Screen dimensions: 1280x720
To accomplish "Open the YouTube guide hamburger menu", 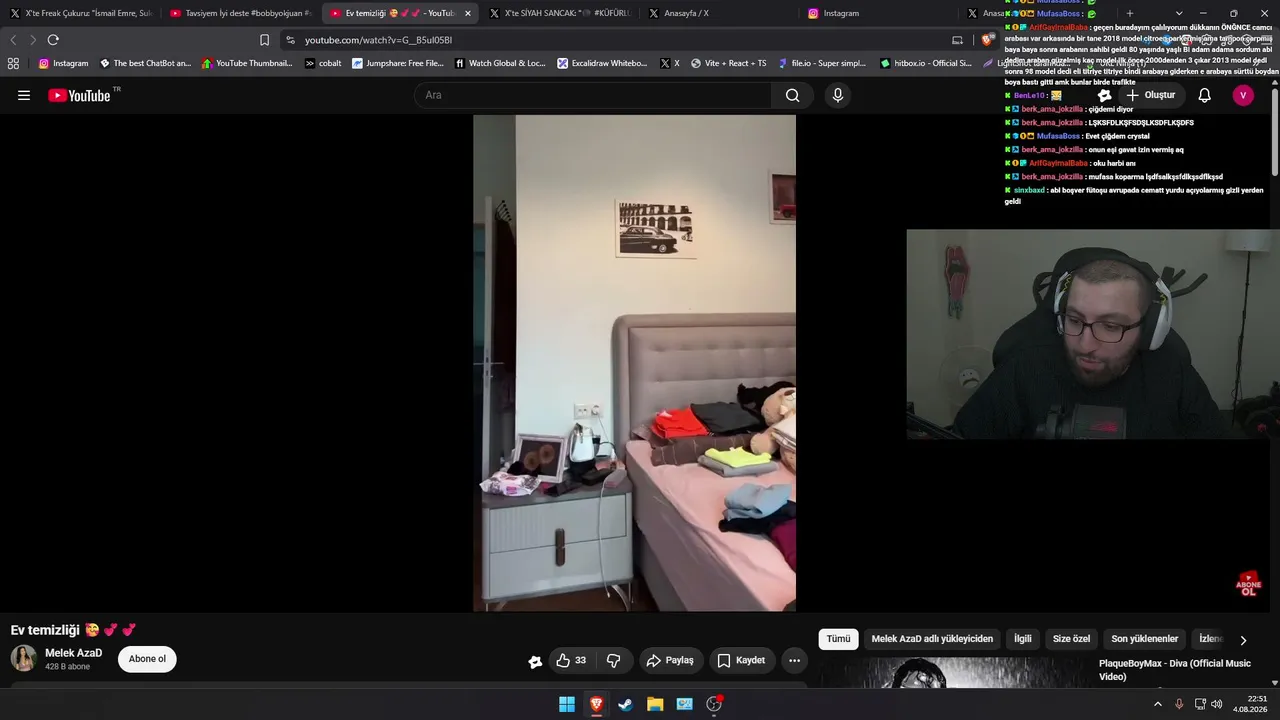I will tap(24, 95).
